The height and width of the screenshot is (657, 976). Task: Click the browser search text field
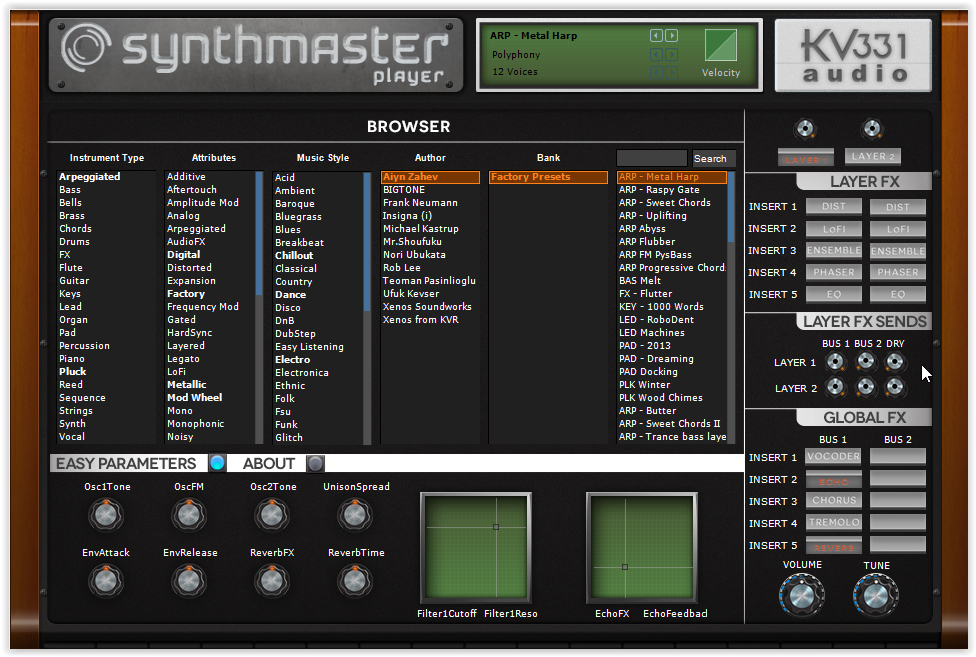tap(652, 158)
